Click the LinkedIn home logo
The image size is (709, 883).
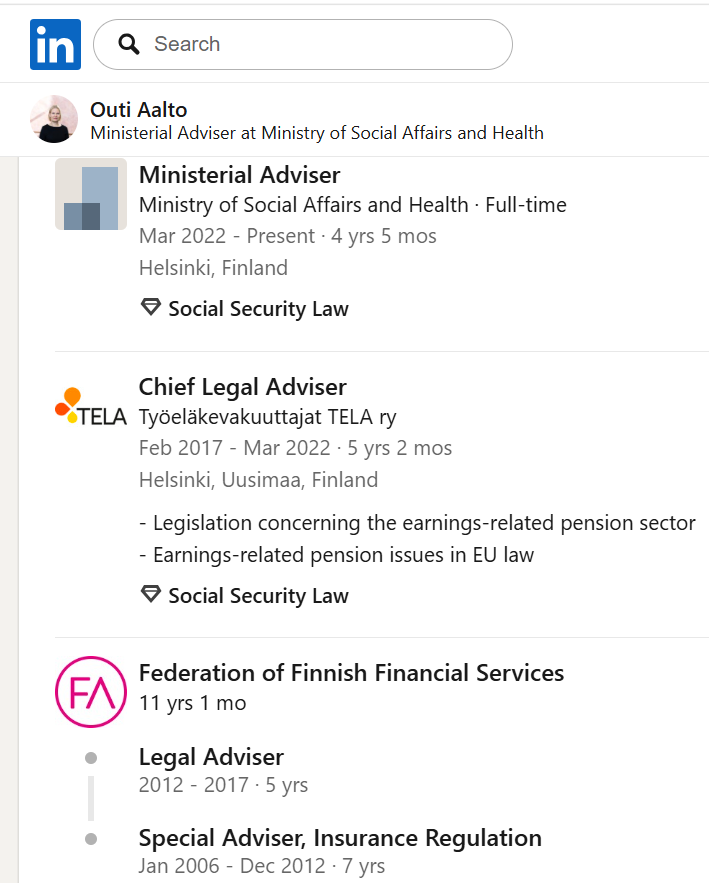(55, 44)
